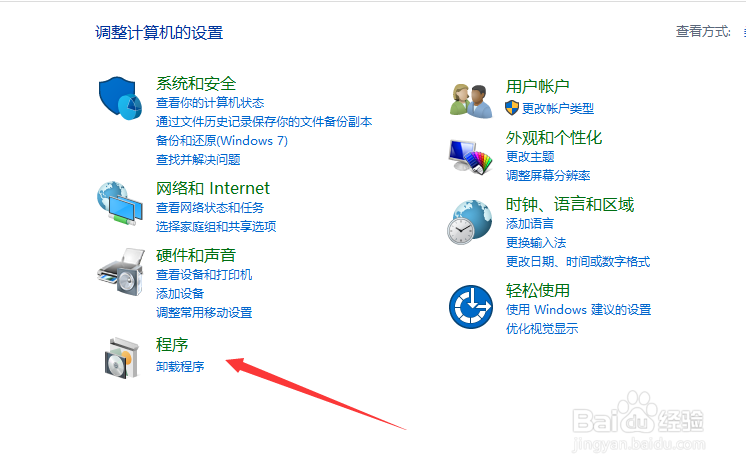The width and height of the screenshot is (746, 470).
Task: Open 更换输入法 link
Action: tap(536, 243)
